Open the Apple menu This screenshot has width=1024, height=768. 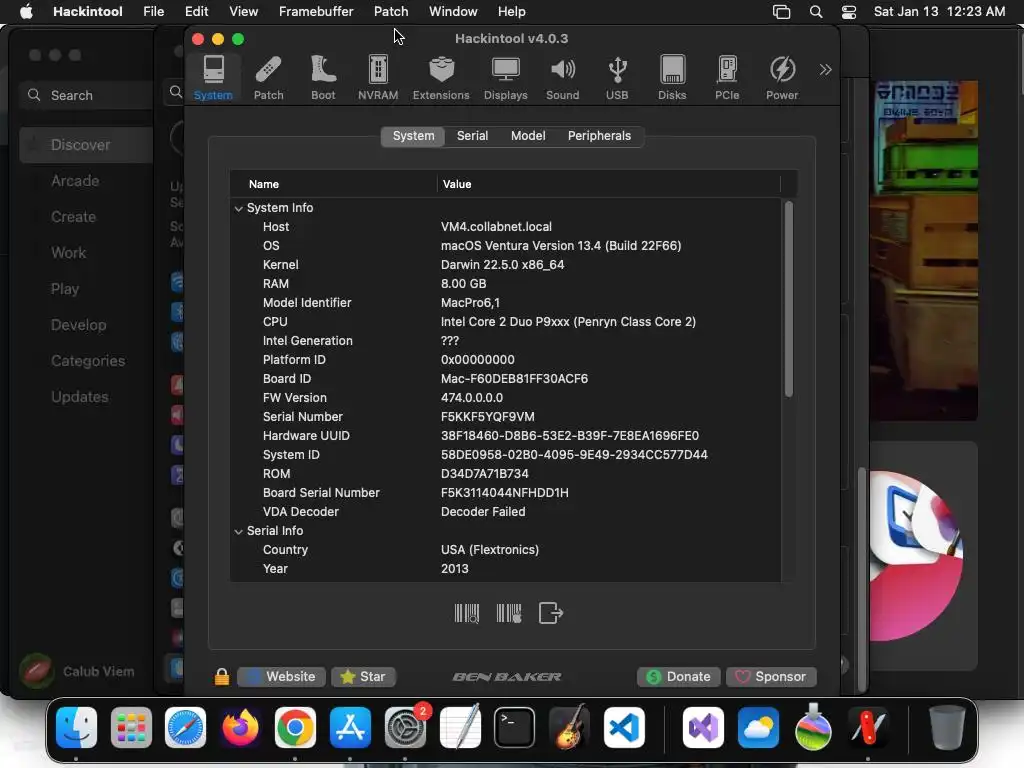point(26,11)
